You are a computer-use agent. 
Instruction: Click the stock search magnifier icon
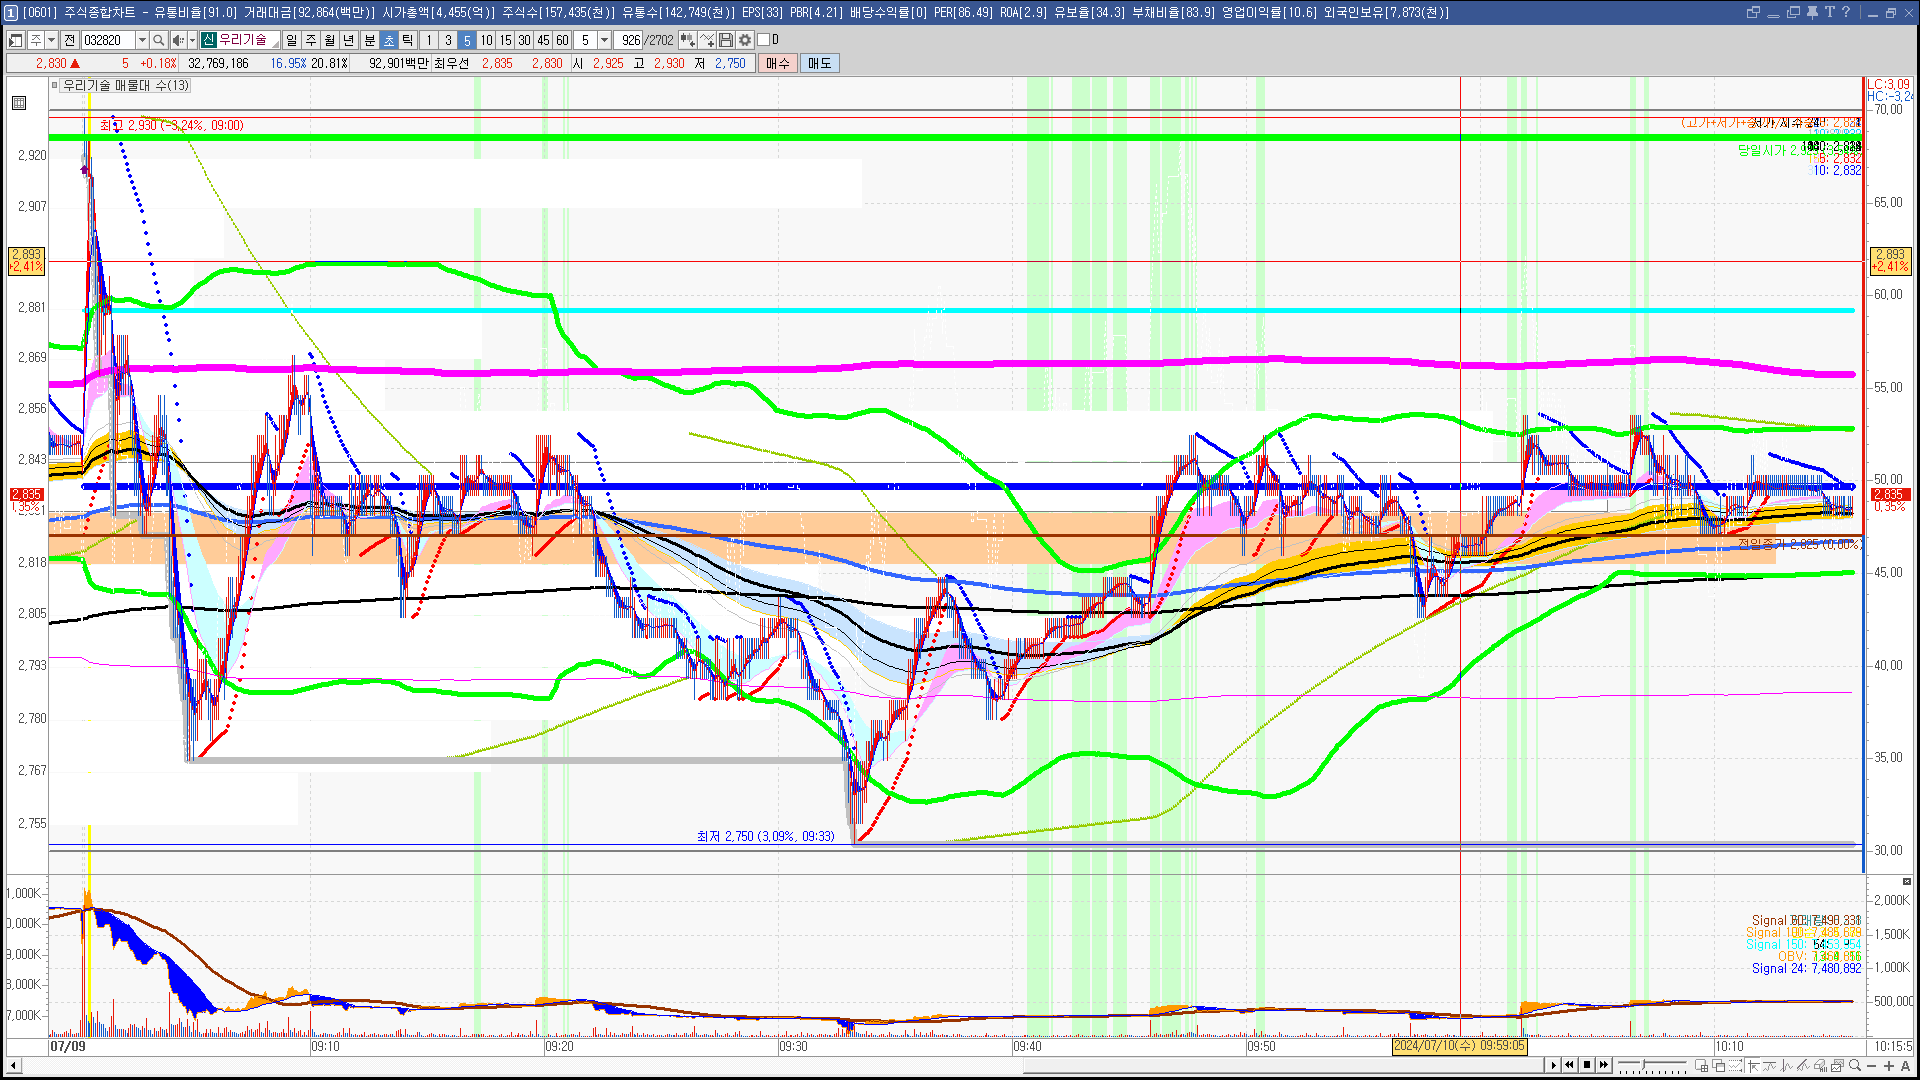pos(158,40)
